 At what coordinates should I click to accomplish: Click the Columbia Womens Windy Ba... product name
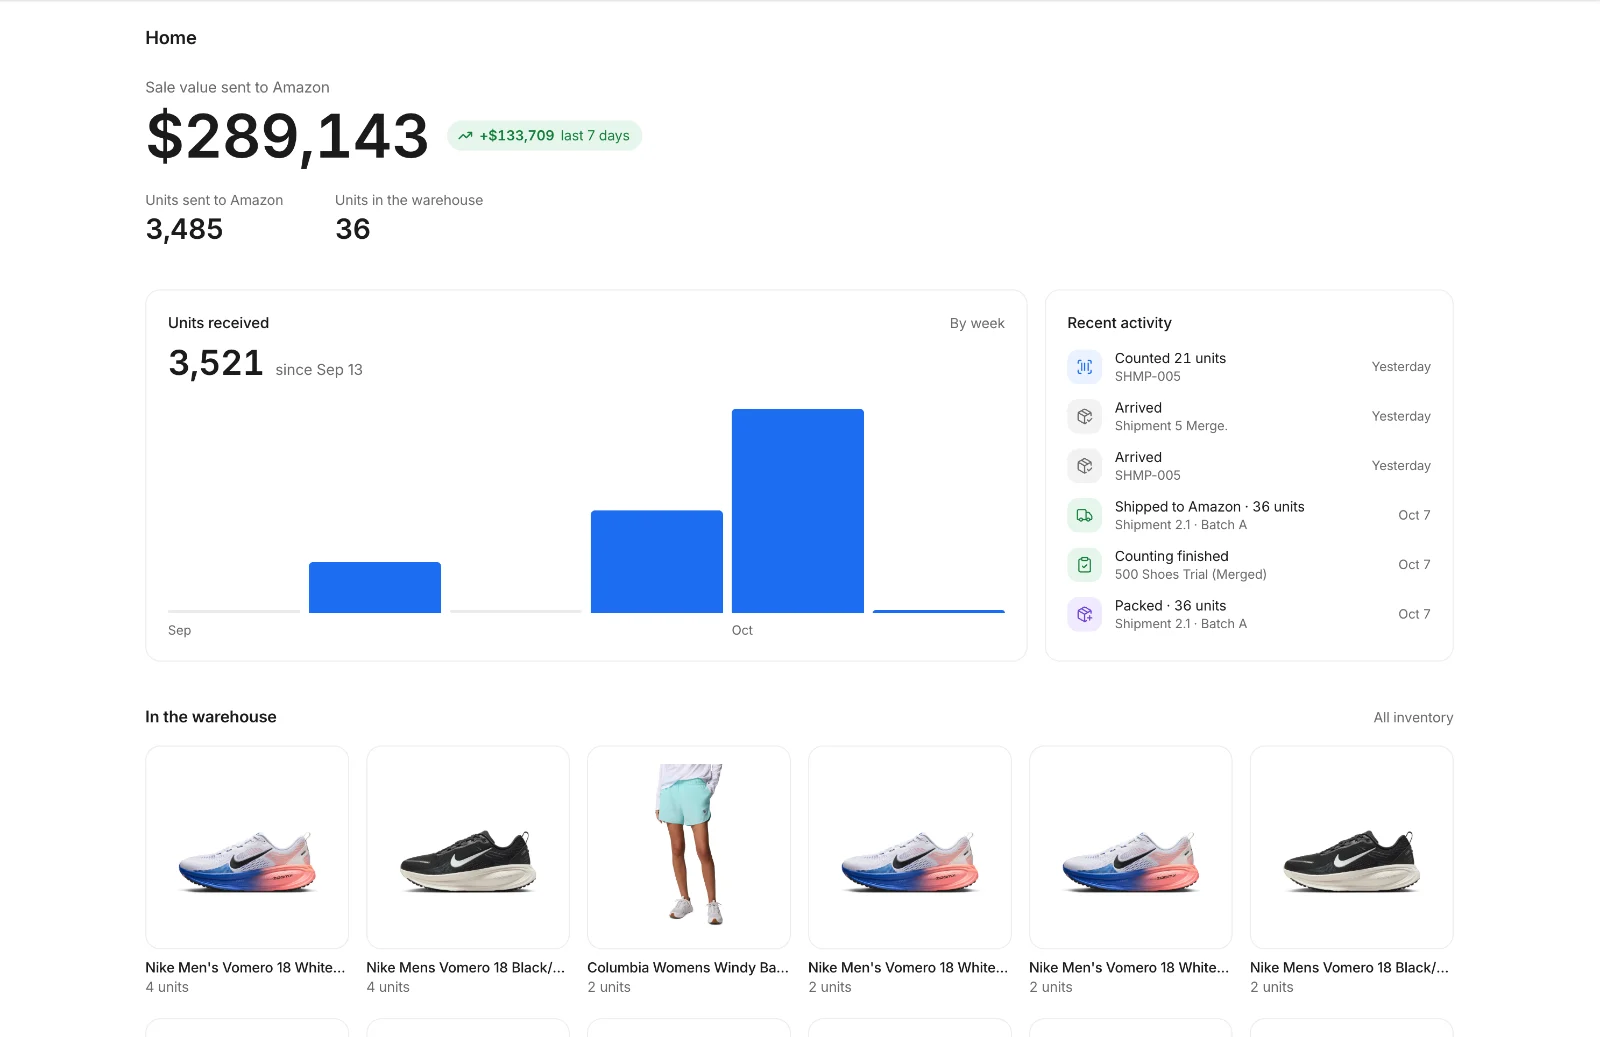[688, 967]
